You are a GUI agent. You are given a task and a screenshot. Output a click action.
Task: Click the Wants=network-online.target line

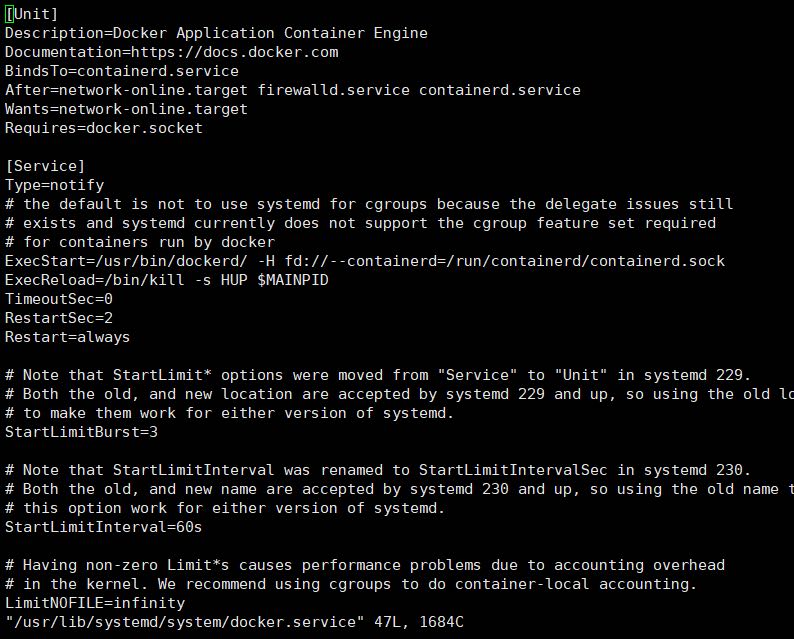click(x=126, y=109)
